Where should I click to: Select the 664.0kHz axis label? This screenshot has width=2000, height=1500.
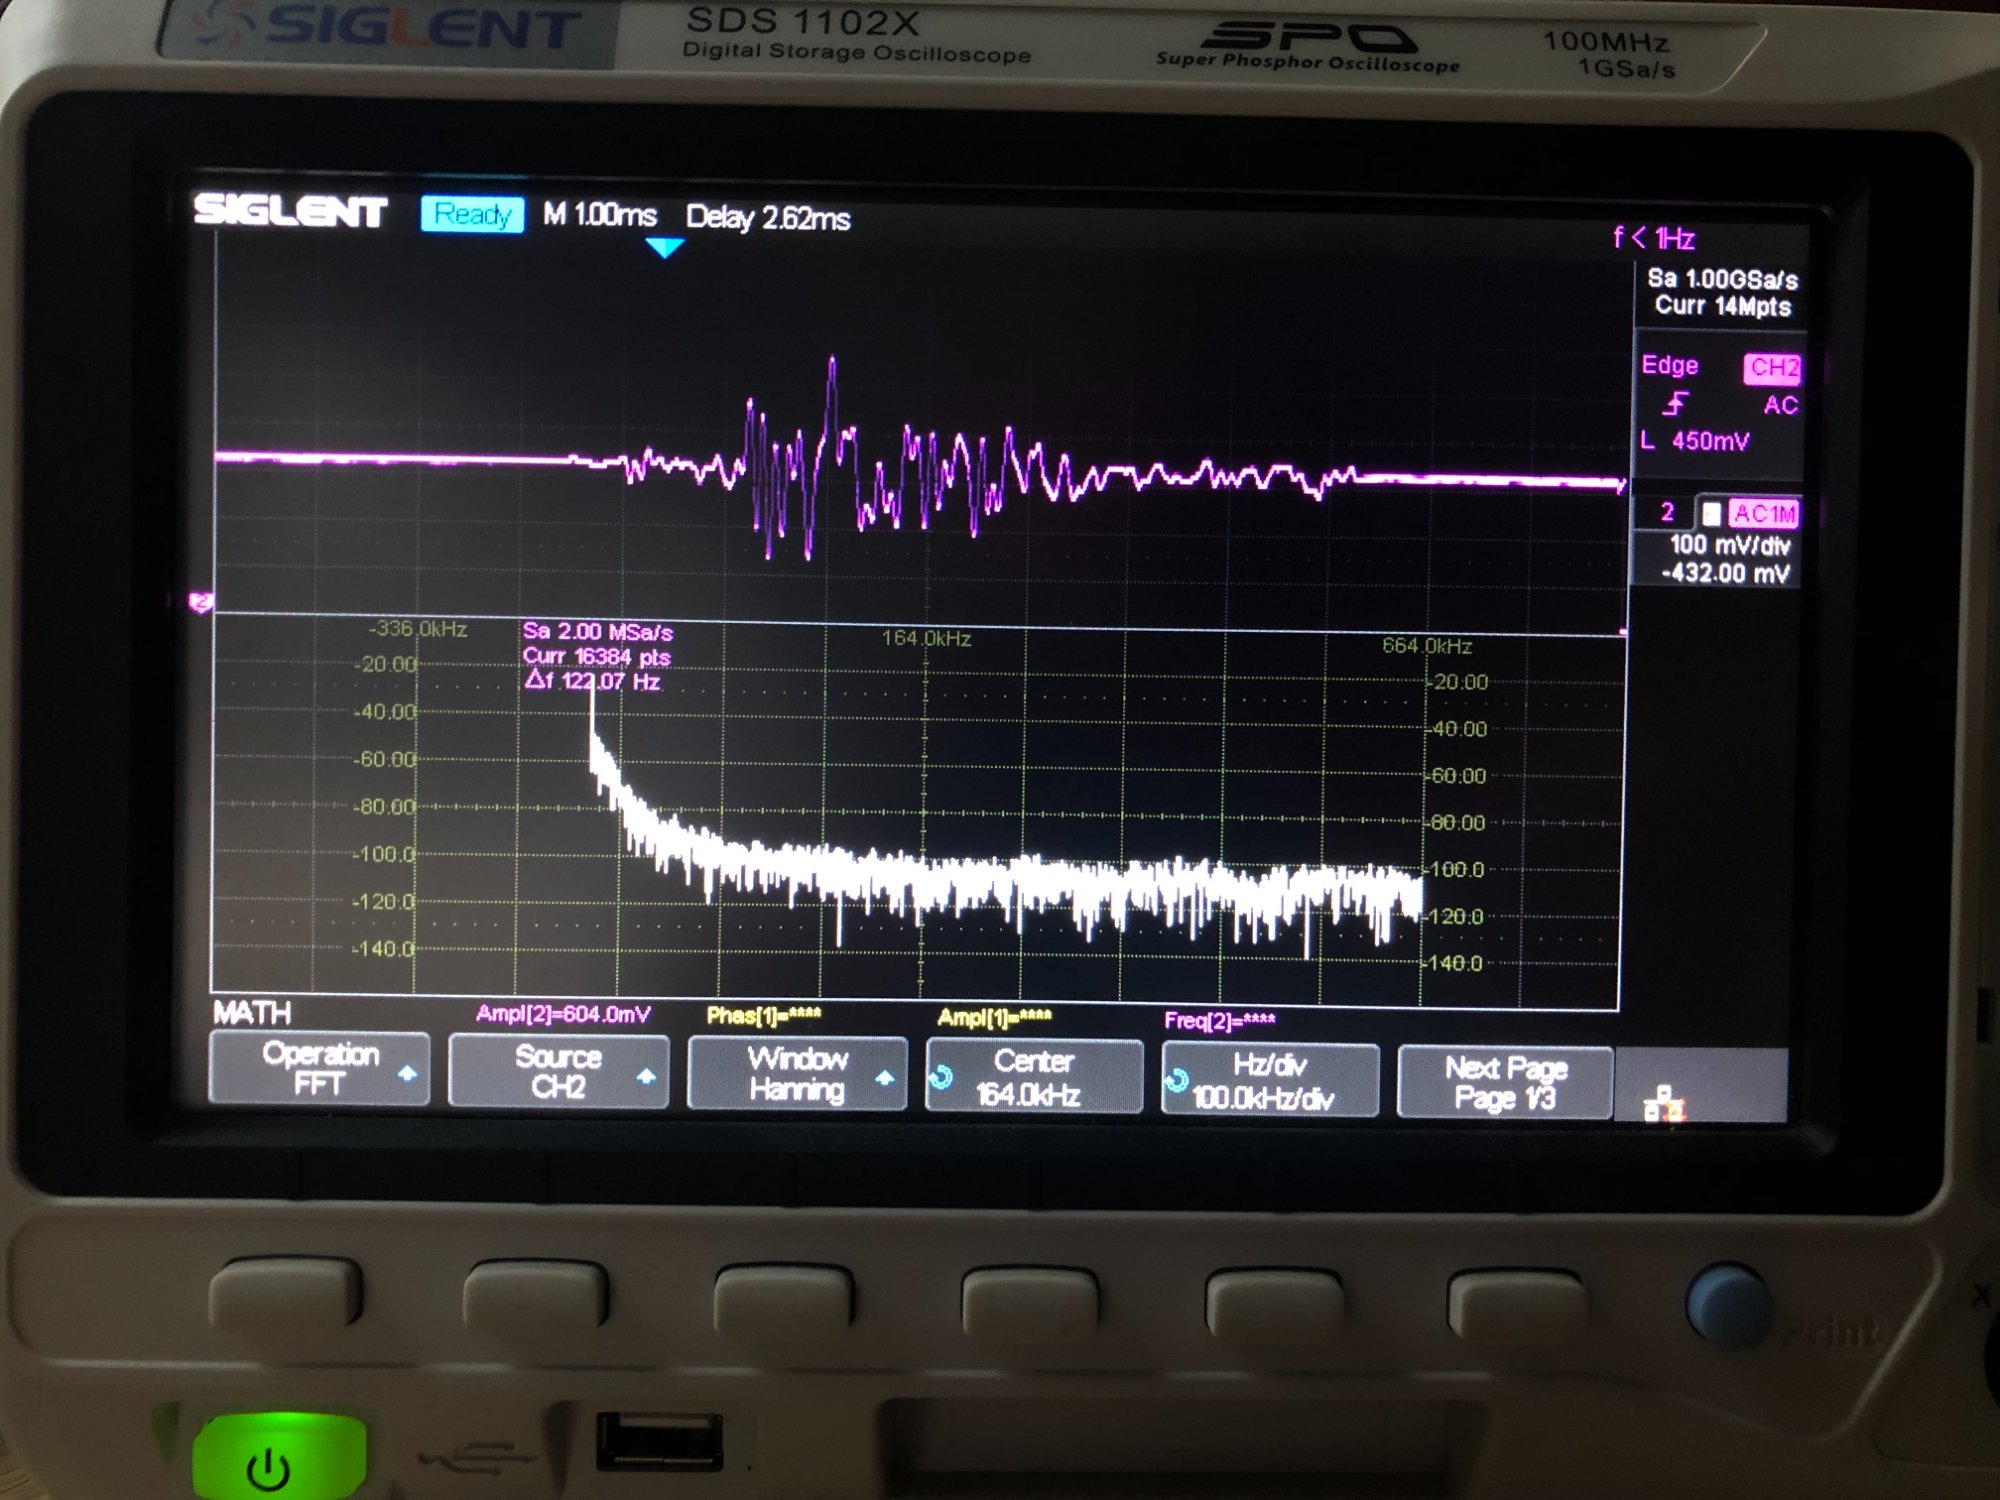tap(1427, 646)
